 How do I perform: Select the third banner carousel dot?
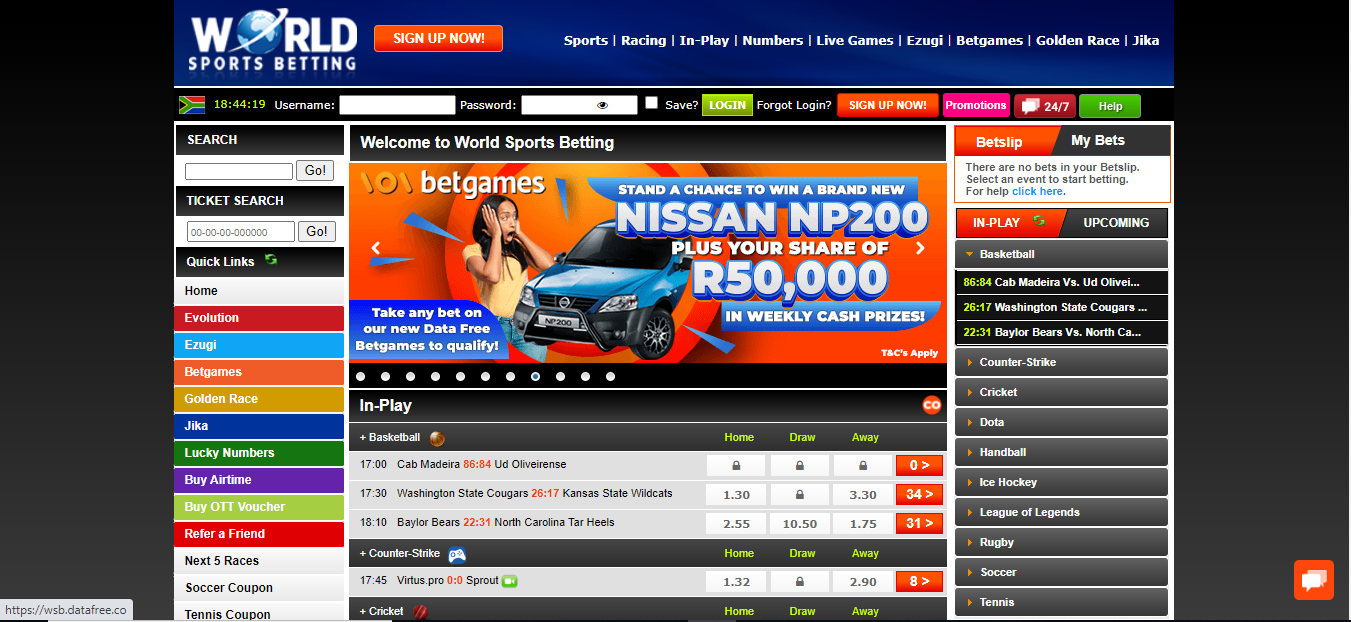pyautogui.click(x=411, y=377)
